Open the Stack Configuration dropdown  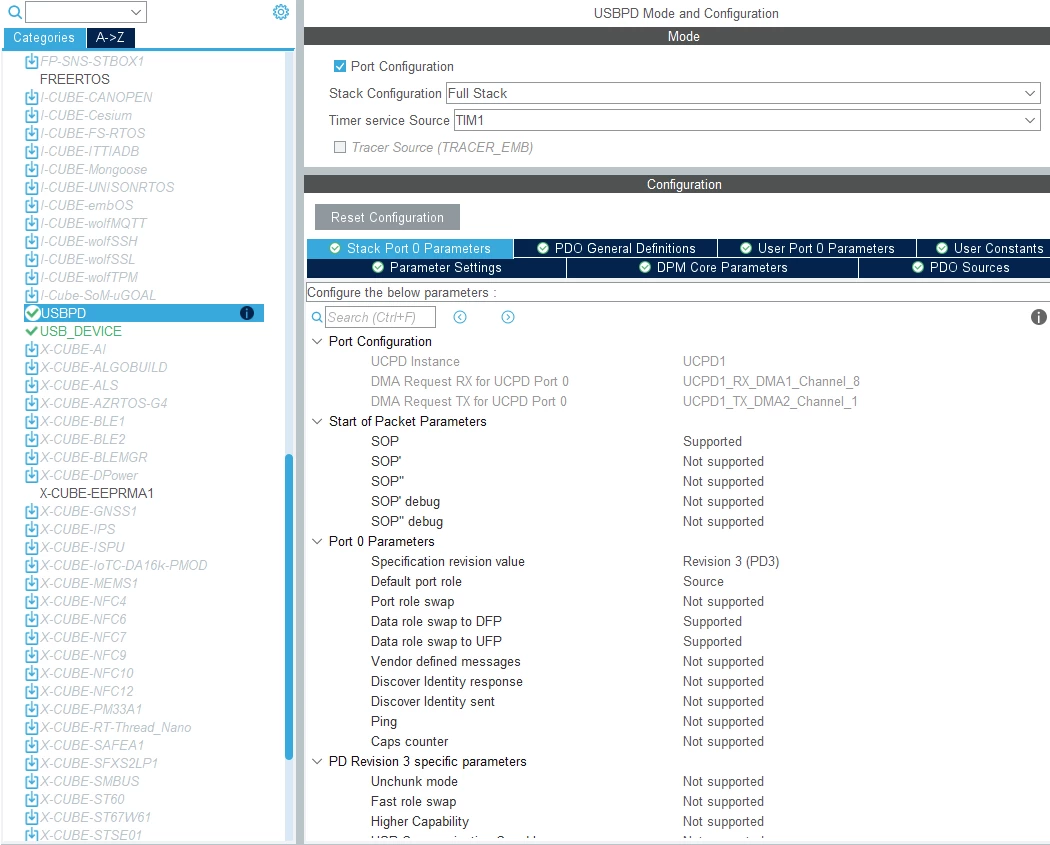pyautogui.click(x=743, y=93)
